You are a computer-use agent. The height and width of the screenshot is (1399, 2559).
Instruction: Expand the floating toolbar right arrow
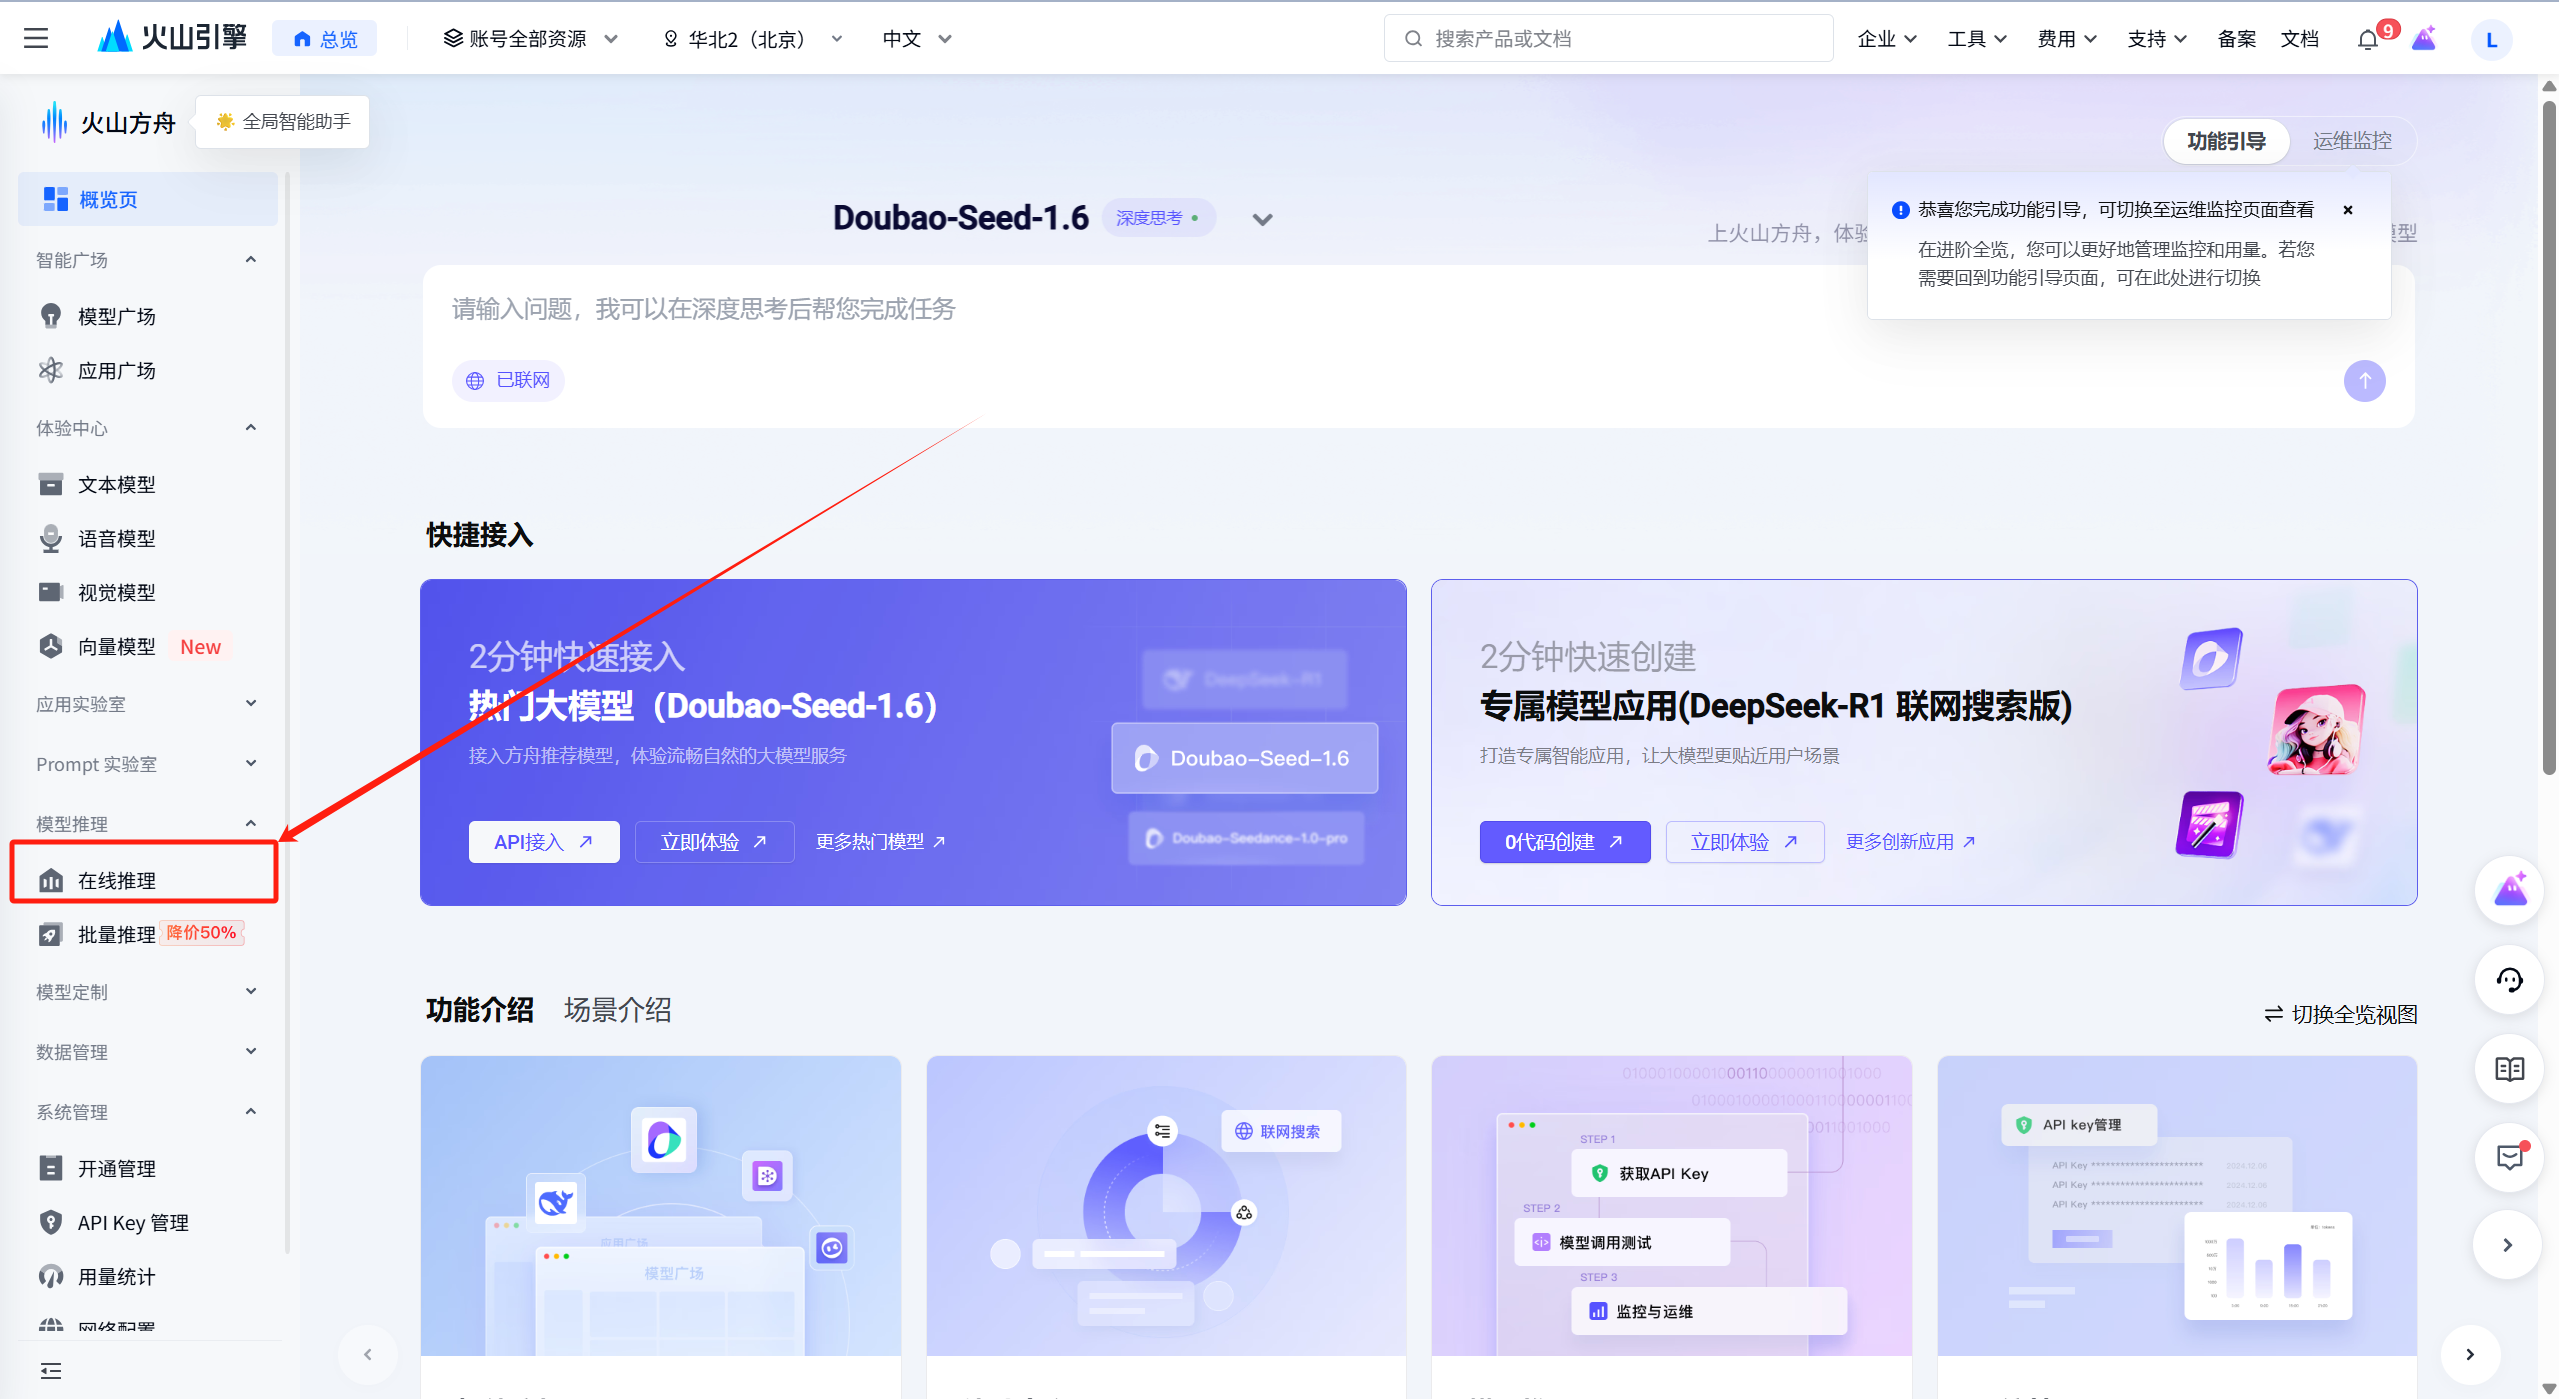[x=2507, y=1245]
